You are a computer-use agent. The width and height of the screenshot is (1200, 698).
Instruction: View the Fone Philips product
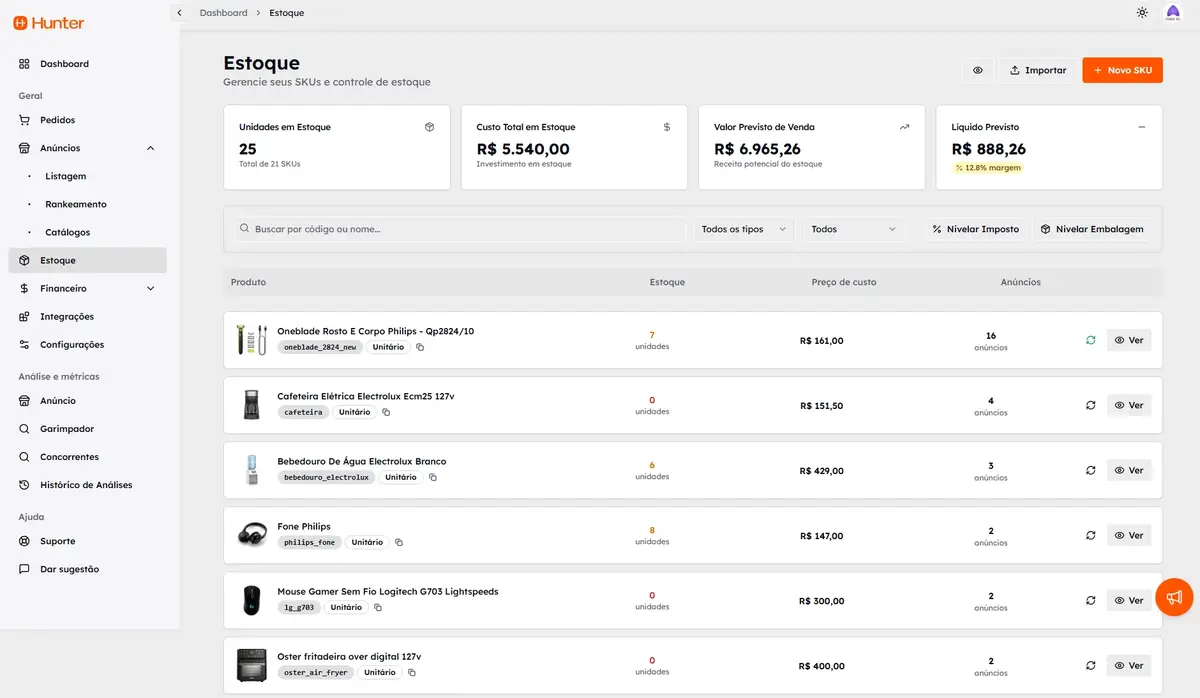pos(1129,535)
